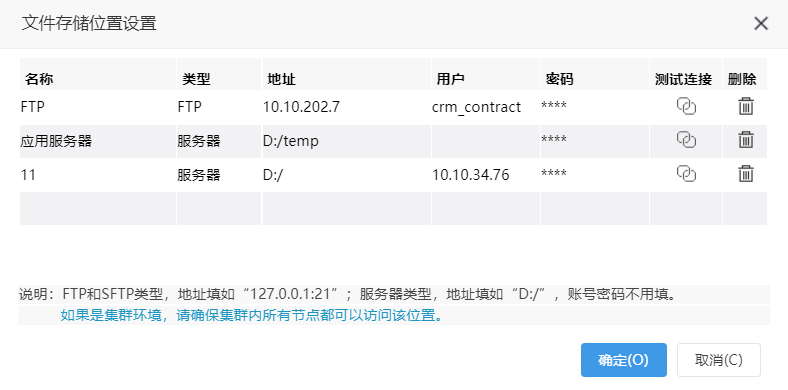
Task: Click the 取消(C) button
Action: click(719, 360)
